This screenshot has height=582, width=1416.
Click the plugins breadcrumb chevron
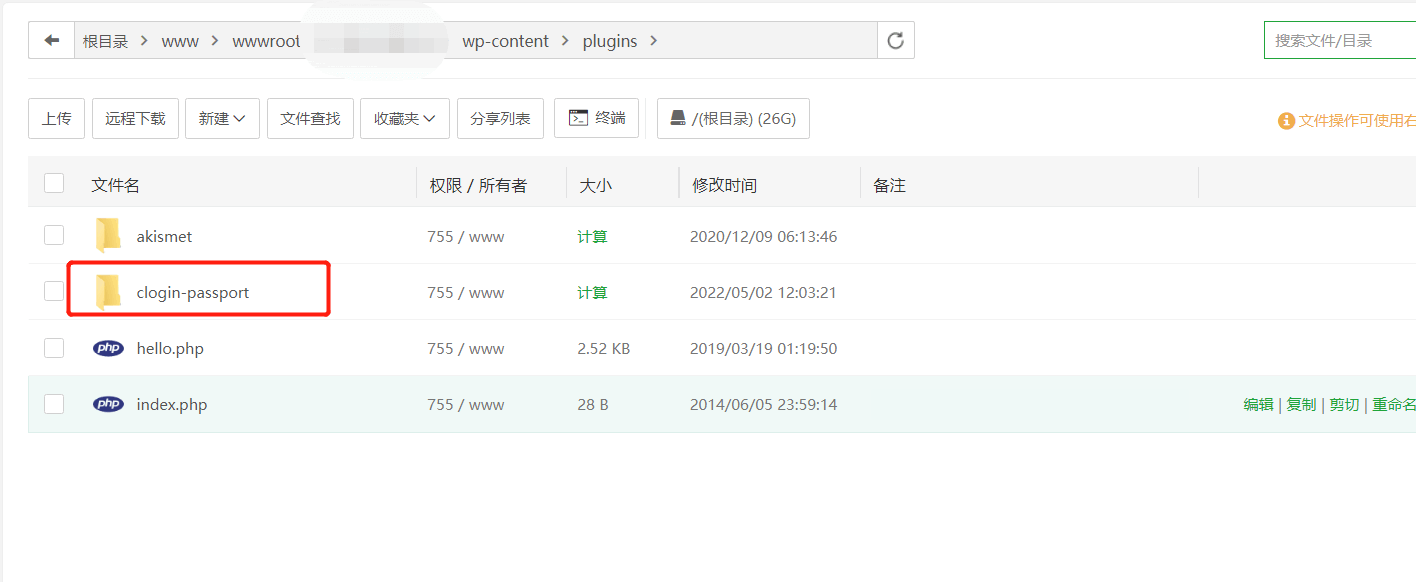click(653, 41)
